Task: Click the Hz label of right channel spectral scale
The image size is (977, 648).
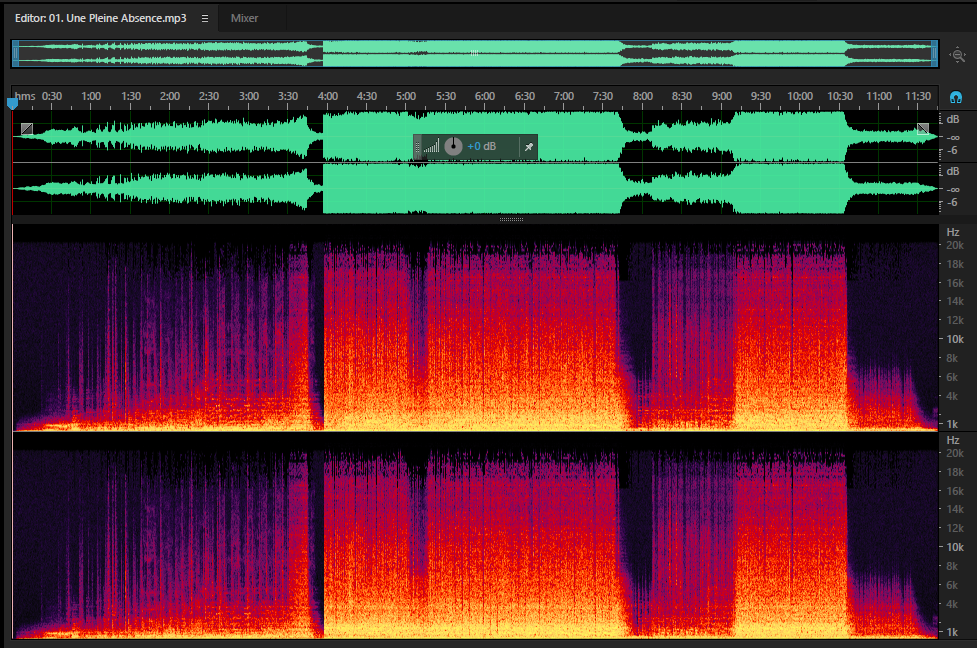Action: [953, 441]
